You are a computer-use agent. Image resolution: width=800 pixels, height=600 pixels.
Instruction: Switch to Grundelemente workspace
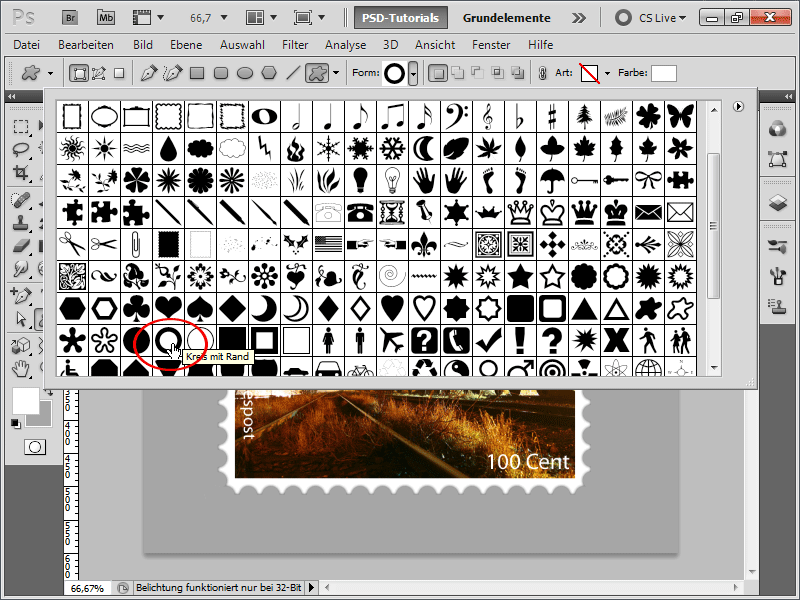click(507, 18)
